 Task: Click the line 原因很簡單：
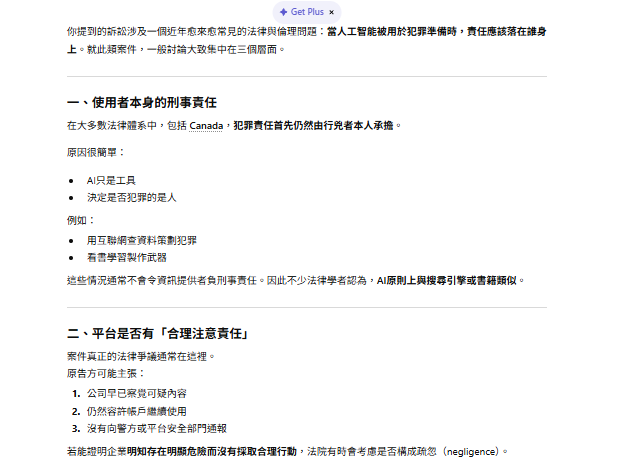tap(97, 153)
